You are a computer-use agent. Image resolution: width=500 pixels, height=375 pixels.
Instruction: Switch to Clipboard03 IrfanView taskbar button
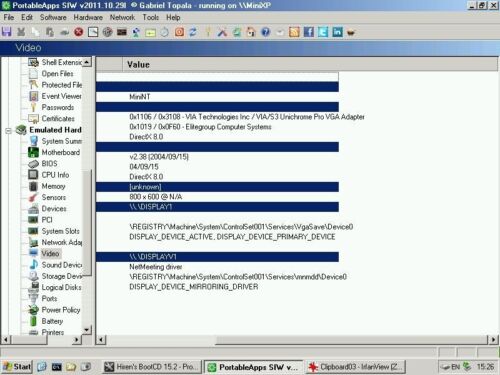[x=355, y=367]
